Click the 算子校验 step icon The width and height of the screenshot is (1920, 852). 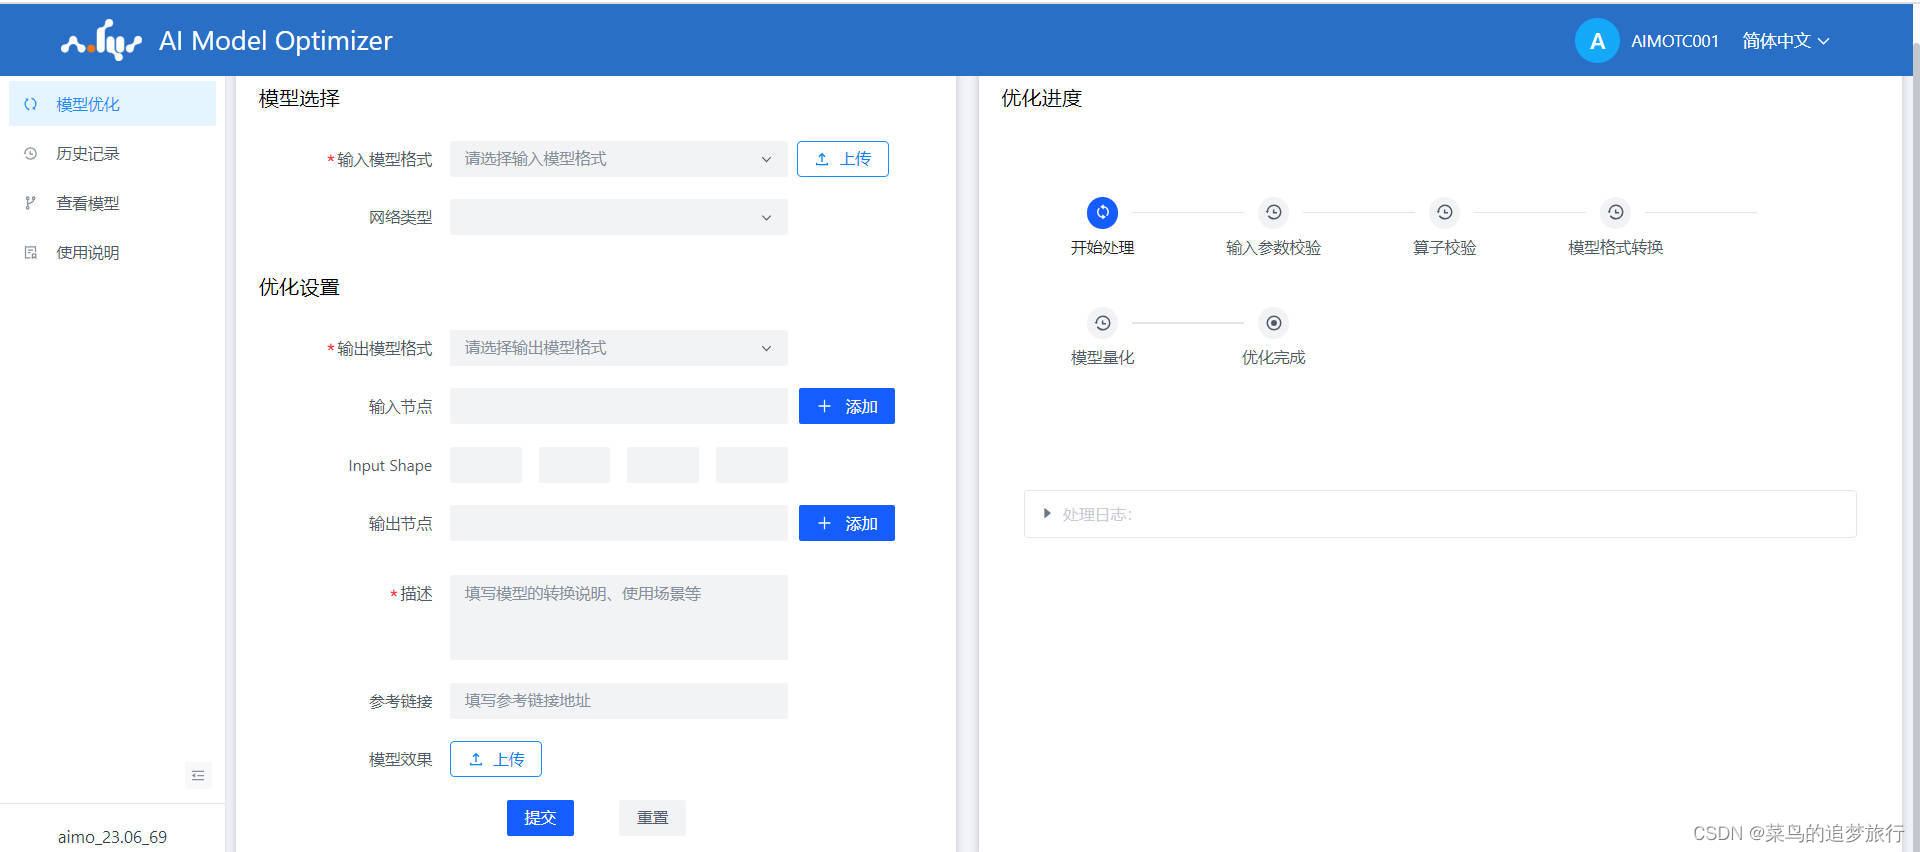(1444, 212)
